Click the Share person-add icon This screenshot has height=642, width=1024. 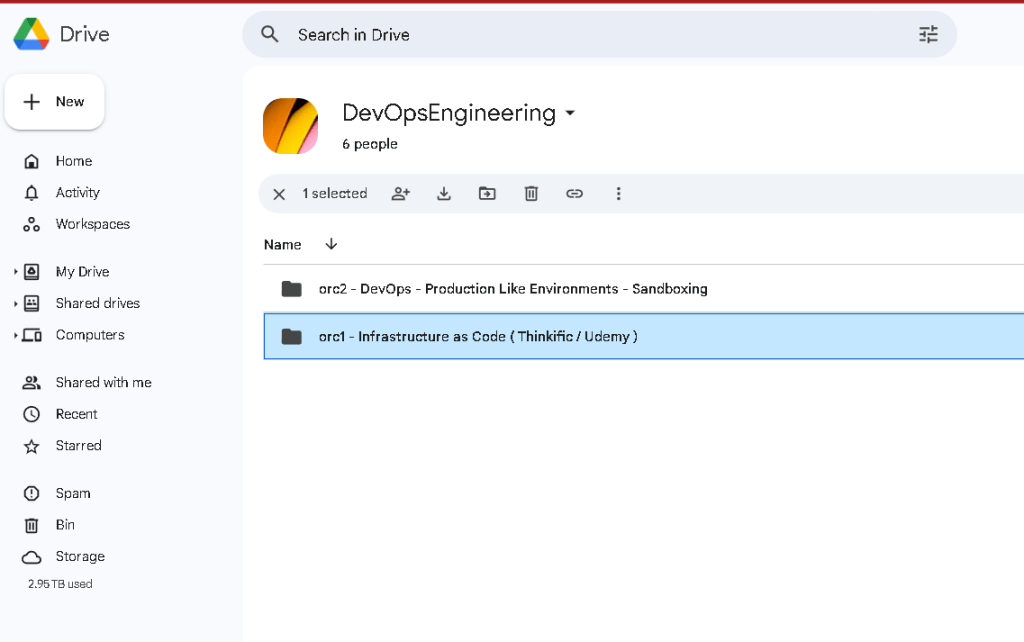coord(400,193)
